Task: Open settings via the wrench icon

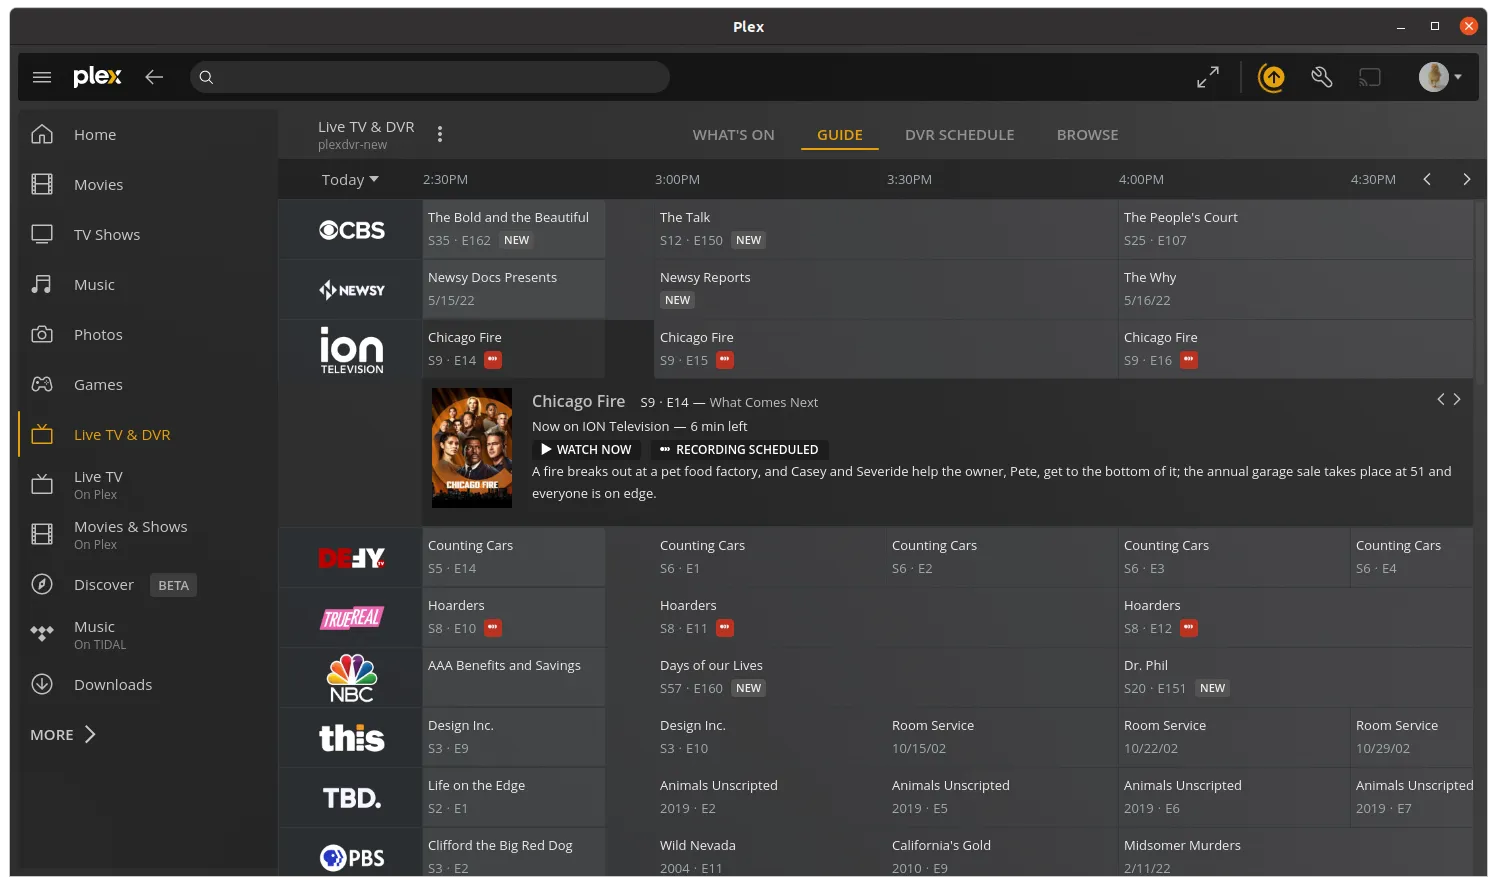Action: coord(1321,77)
